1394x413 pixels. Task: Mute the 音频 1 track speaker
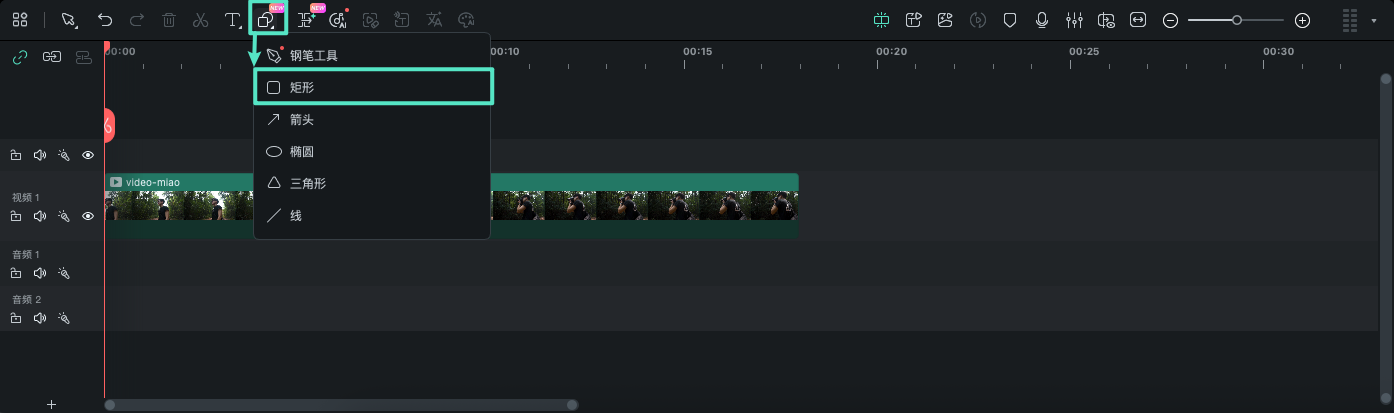pyautogui.click(x=40, y=273)
